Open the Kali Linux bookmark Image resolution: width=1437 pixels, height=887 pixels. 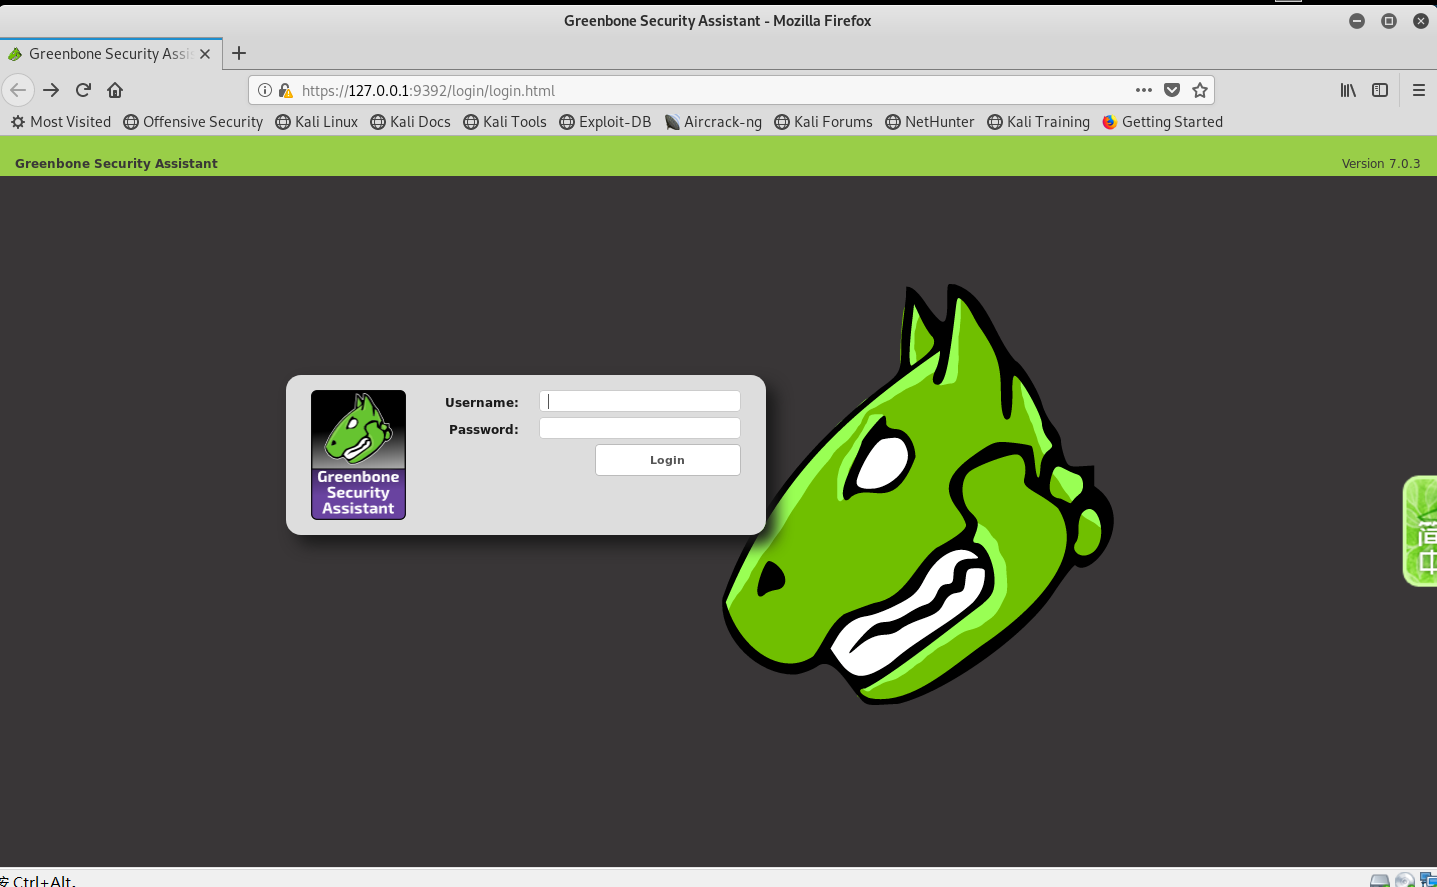317,122
